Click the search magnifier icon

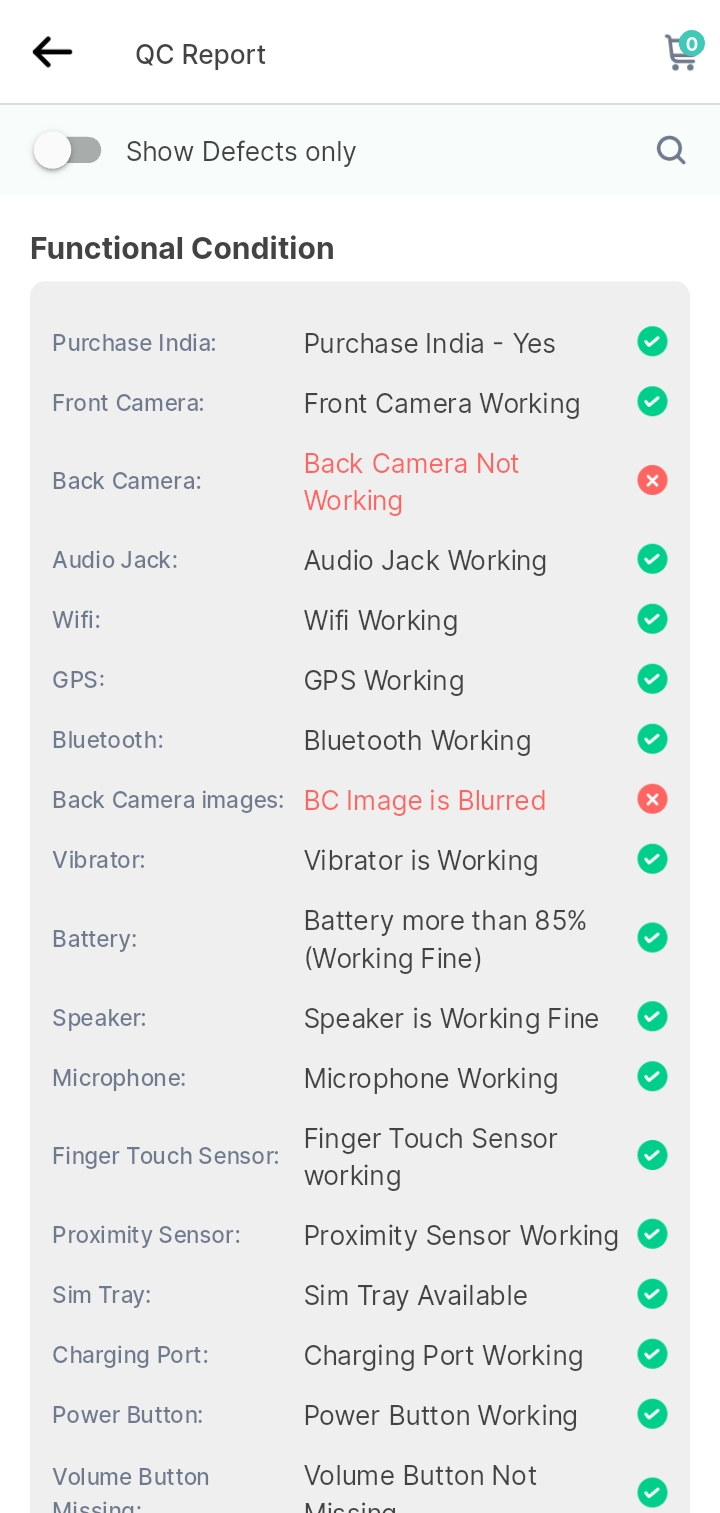(x=671, y=151)
